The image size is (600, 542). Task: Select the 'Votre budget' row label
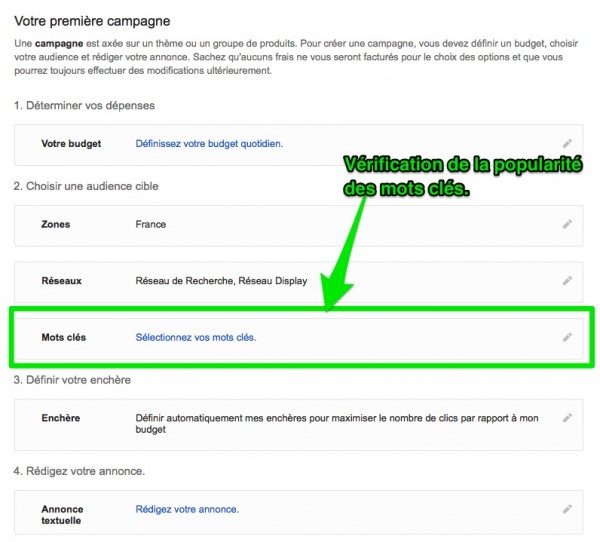click(x=71, y=144)
